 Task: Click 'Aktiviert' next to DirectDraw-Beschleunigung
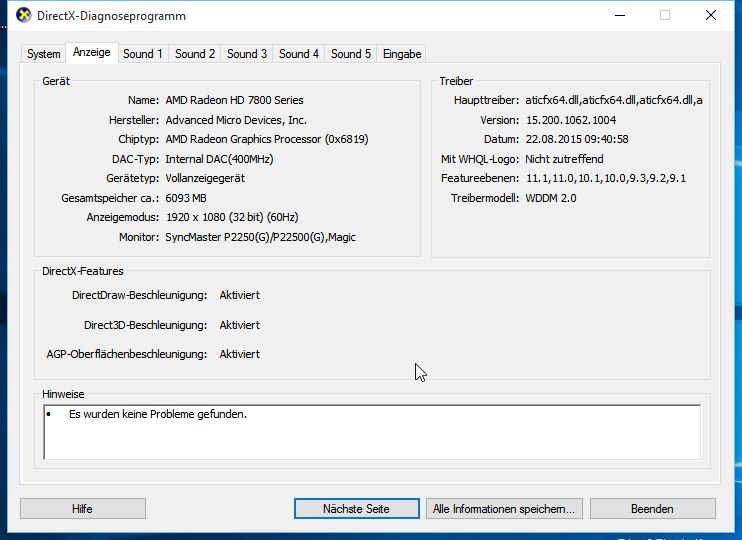pyautogui.click(x=239, y=295)
